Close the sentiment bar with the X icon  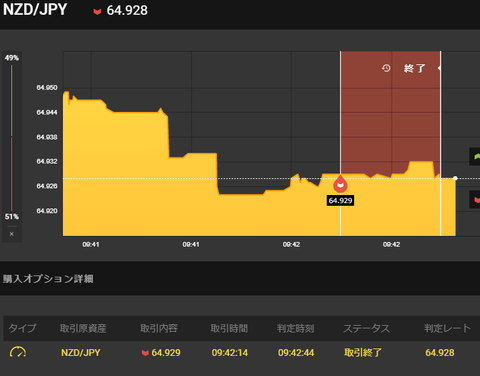(x=12, y=234)
